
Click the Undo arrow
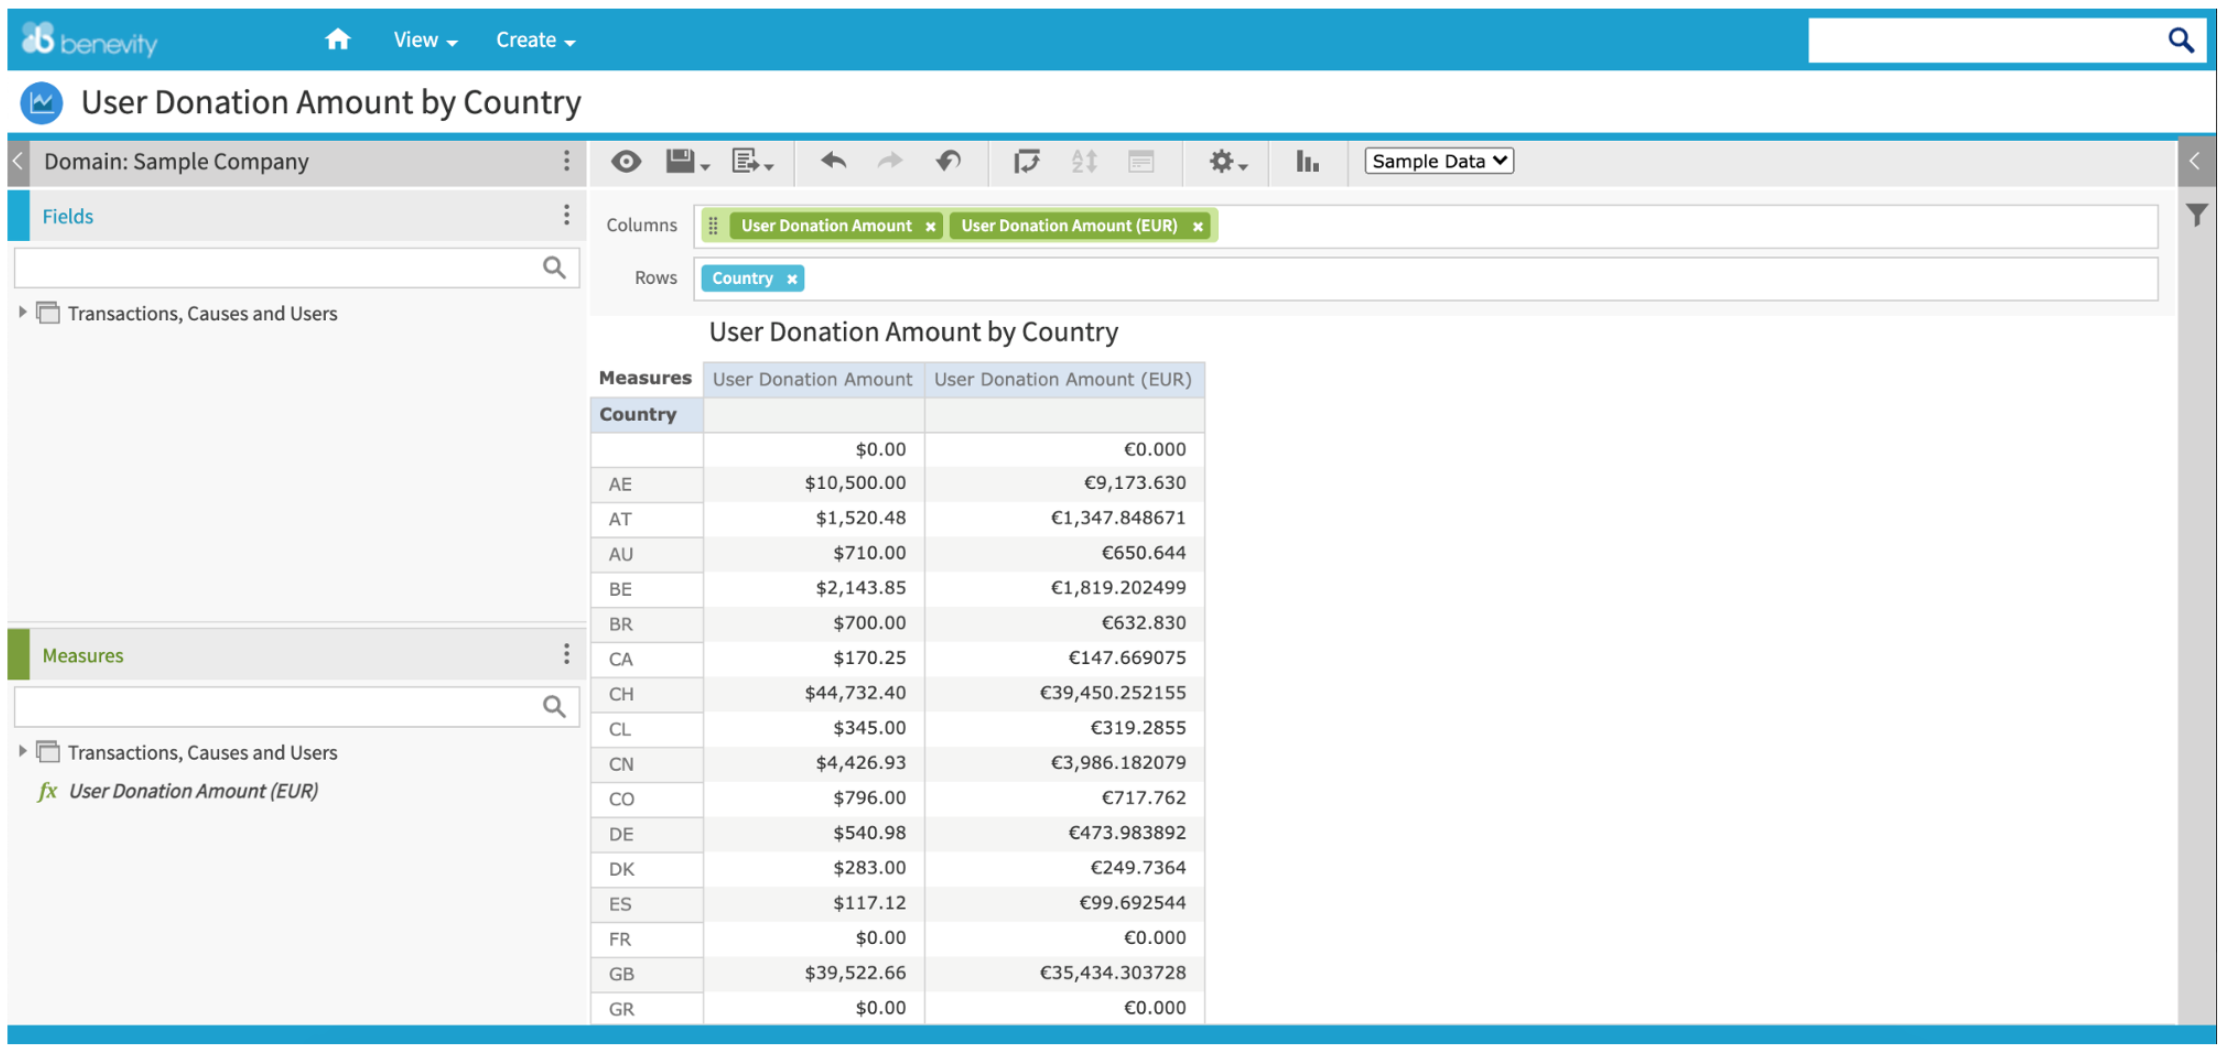pyautogui.click(x=833, y=161)
